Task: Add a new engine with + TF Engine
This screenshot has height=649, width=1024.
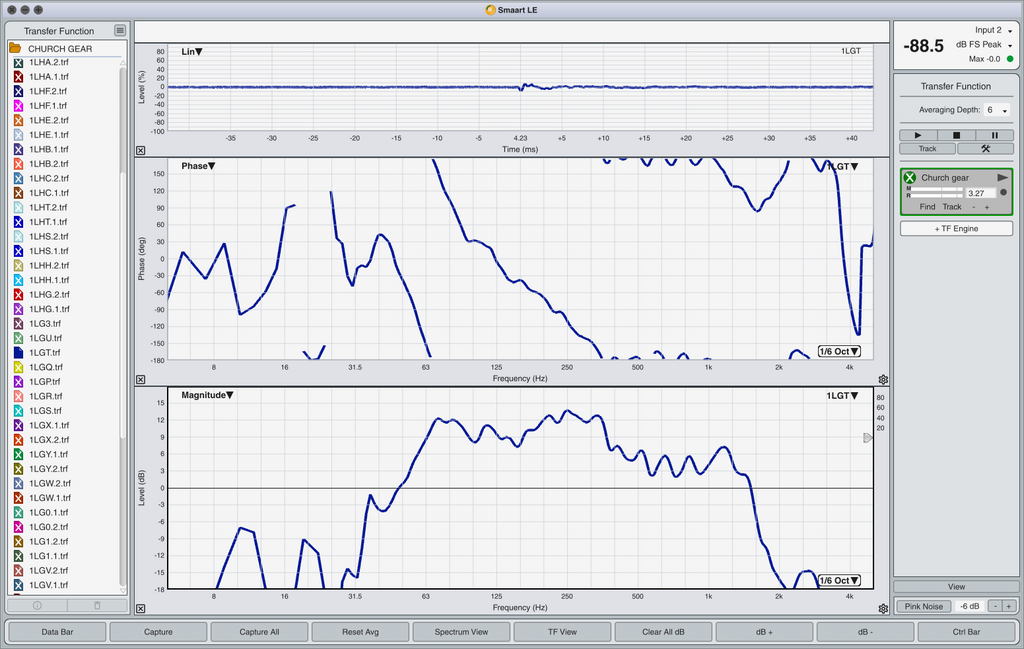Action: tap(956, 229)
